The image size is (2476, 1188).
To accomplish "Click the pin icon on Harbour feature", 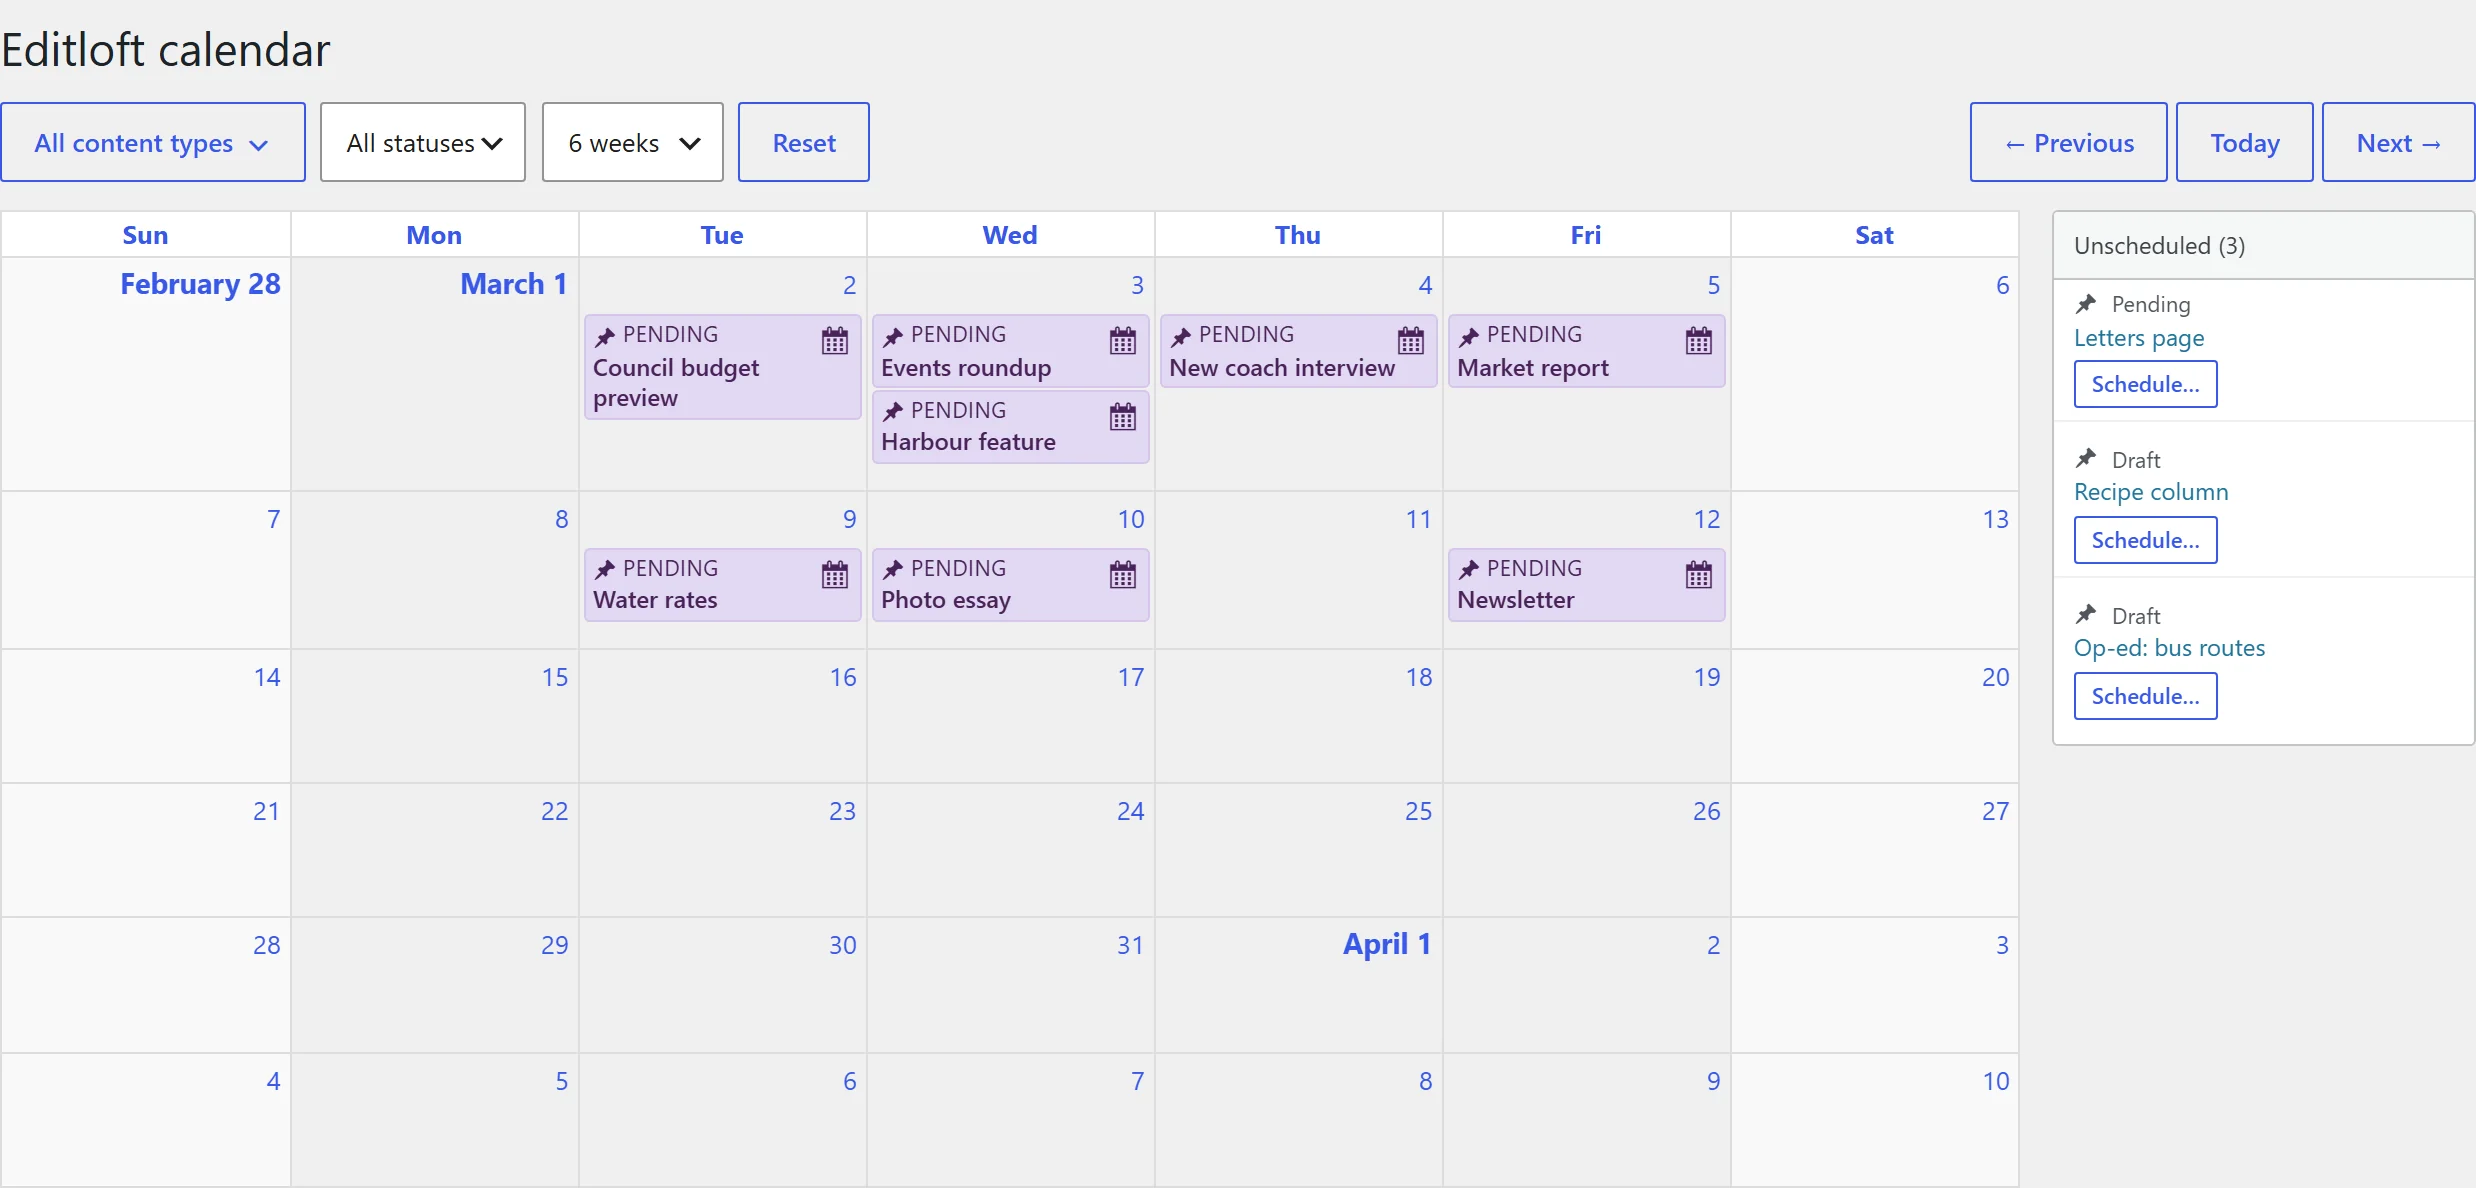I will coord(893,412).
